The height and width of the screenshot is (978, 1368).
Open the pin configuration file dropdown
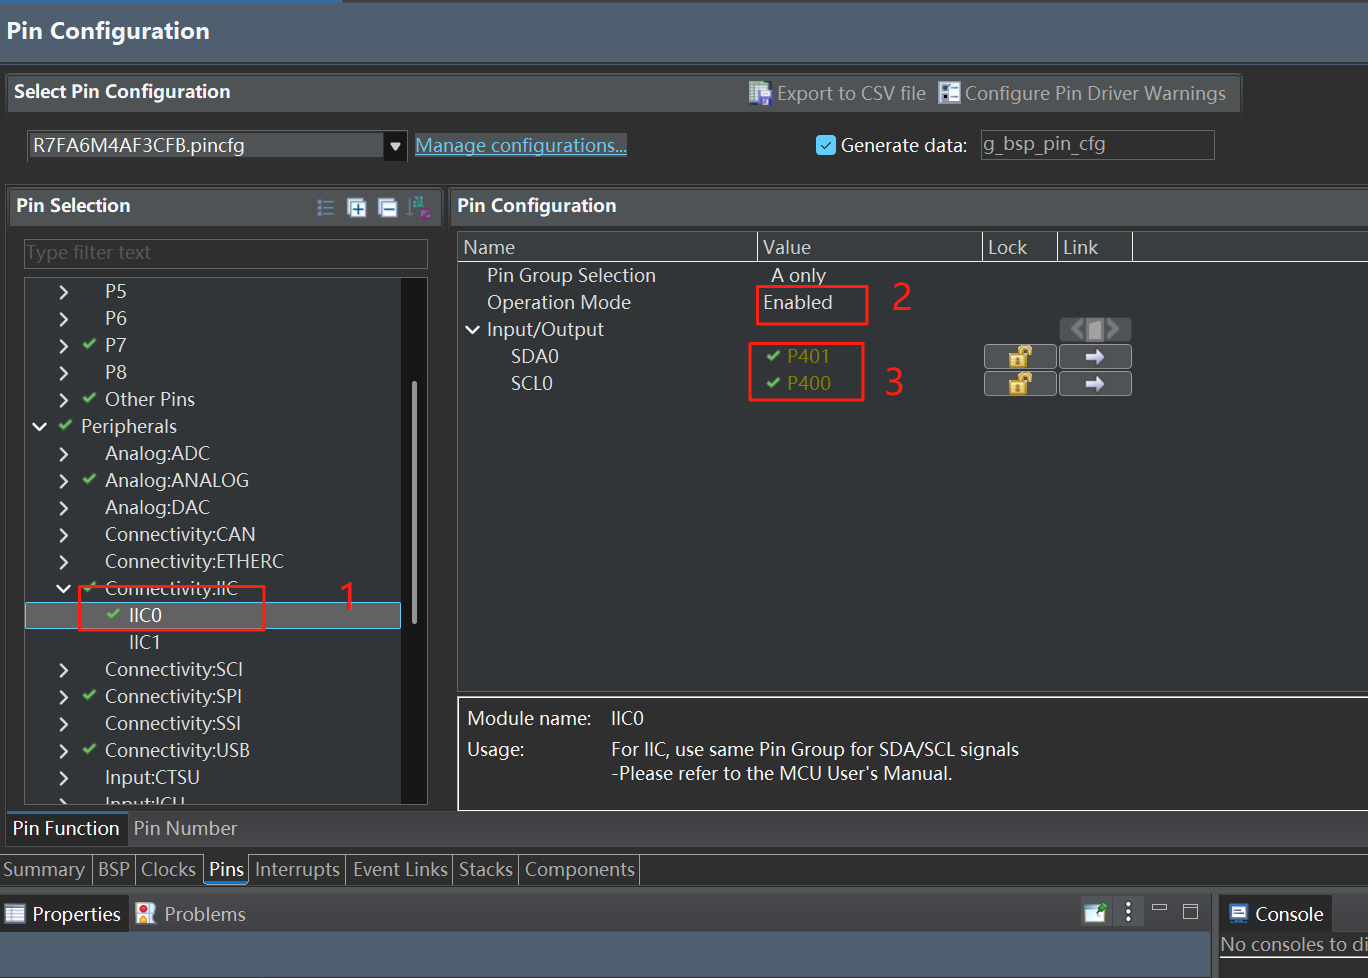[396, 145]
